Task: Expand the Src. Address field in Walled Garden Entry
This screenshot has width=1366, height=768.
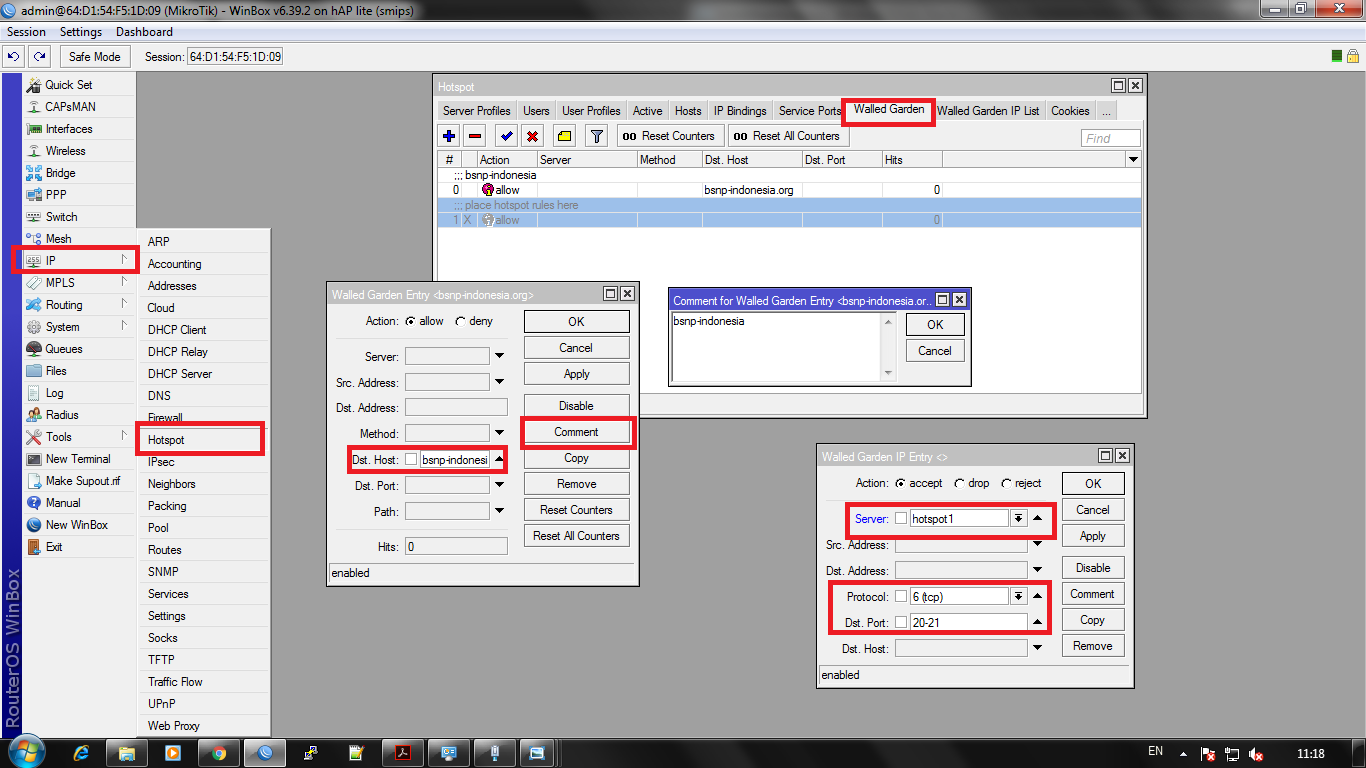Action: click(499, 383)
